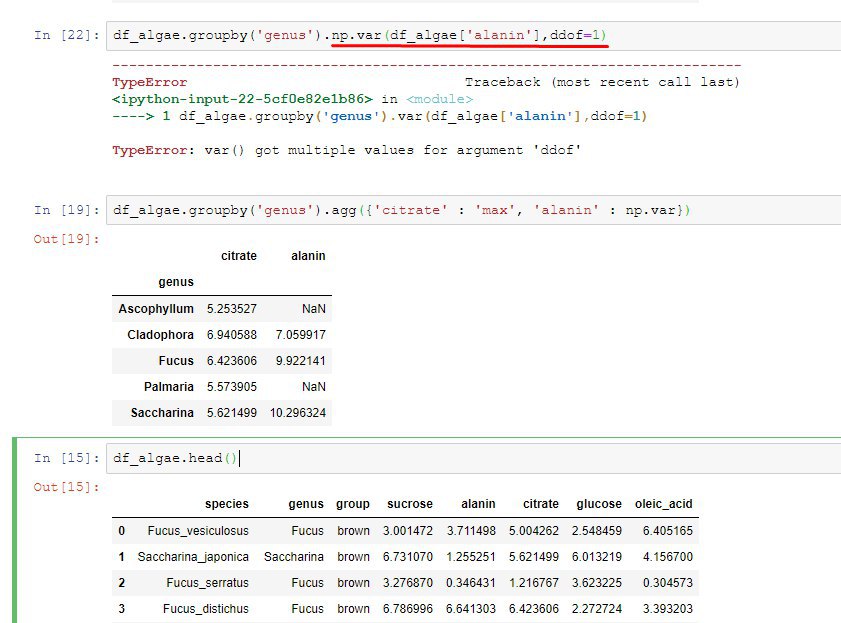Click the value 6.940588

232,335
